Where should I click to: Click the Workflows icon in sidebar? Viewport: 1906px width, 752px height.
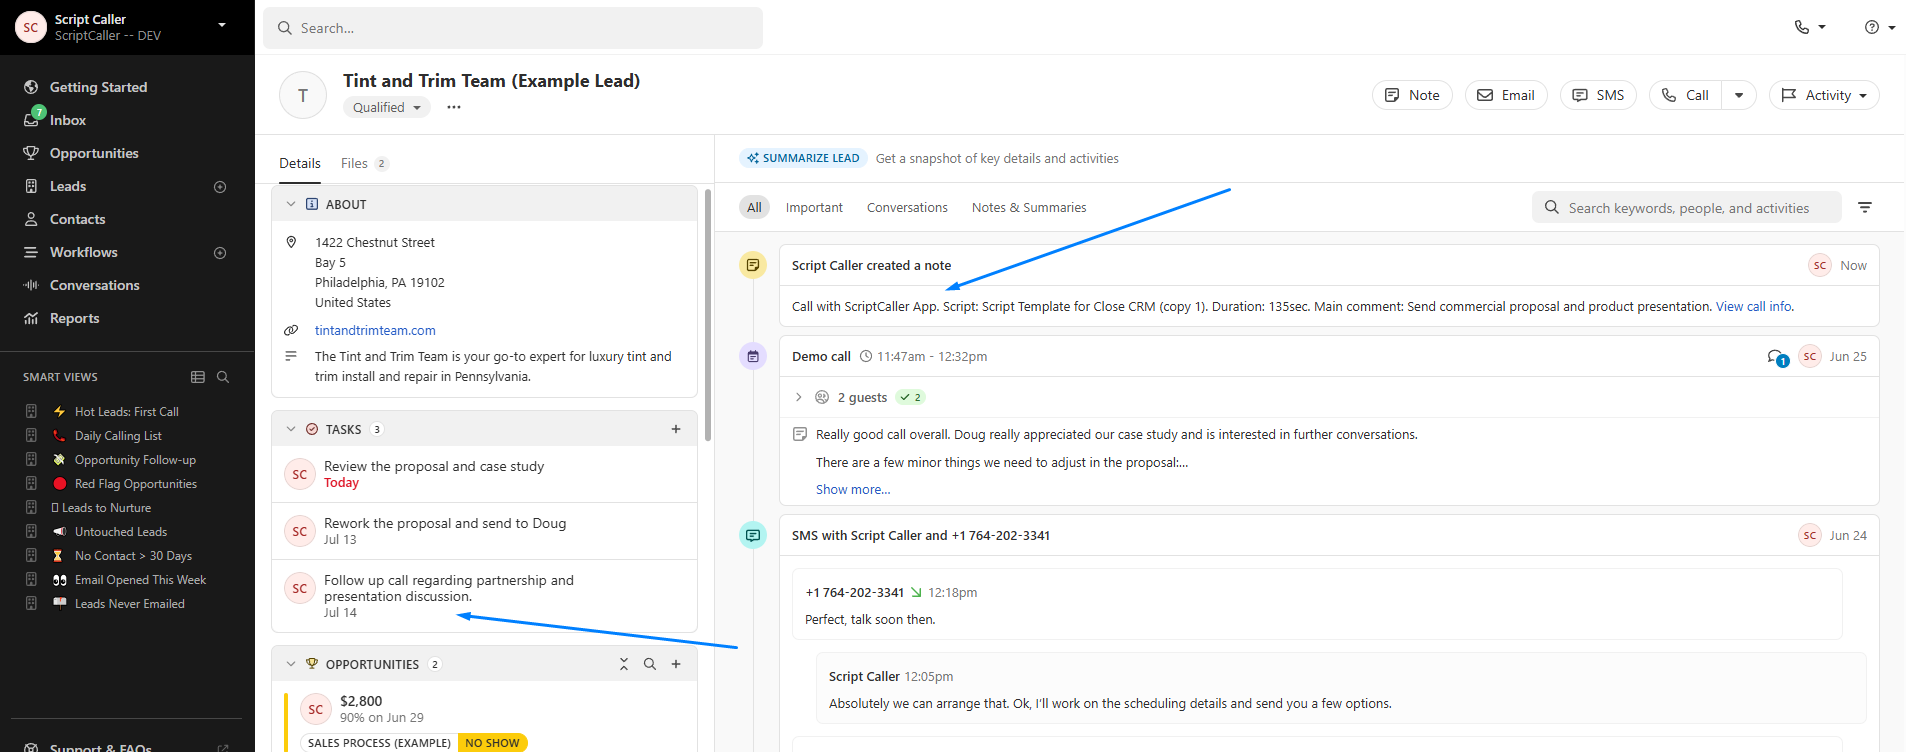pyautogui.click(x=31, y=252)
